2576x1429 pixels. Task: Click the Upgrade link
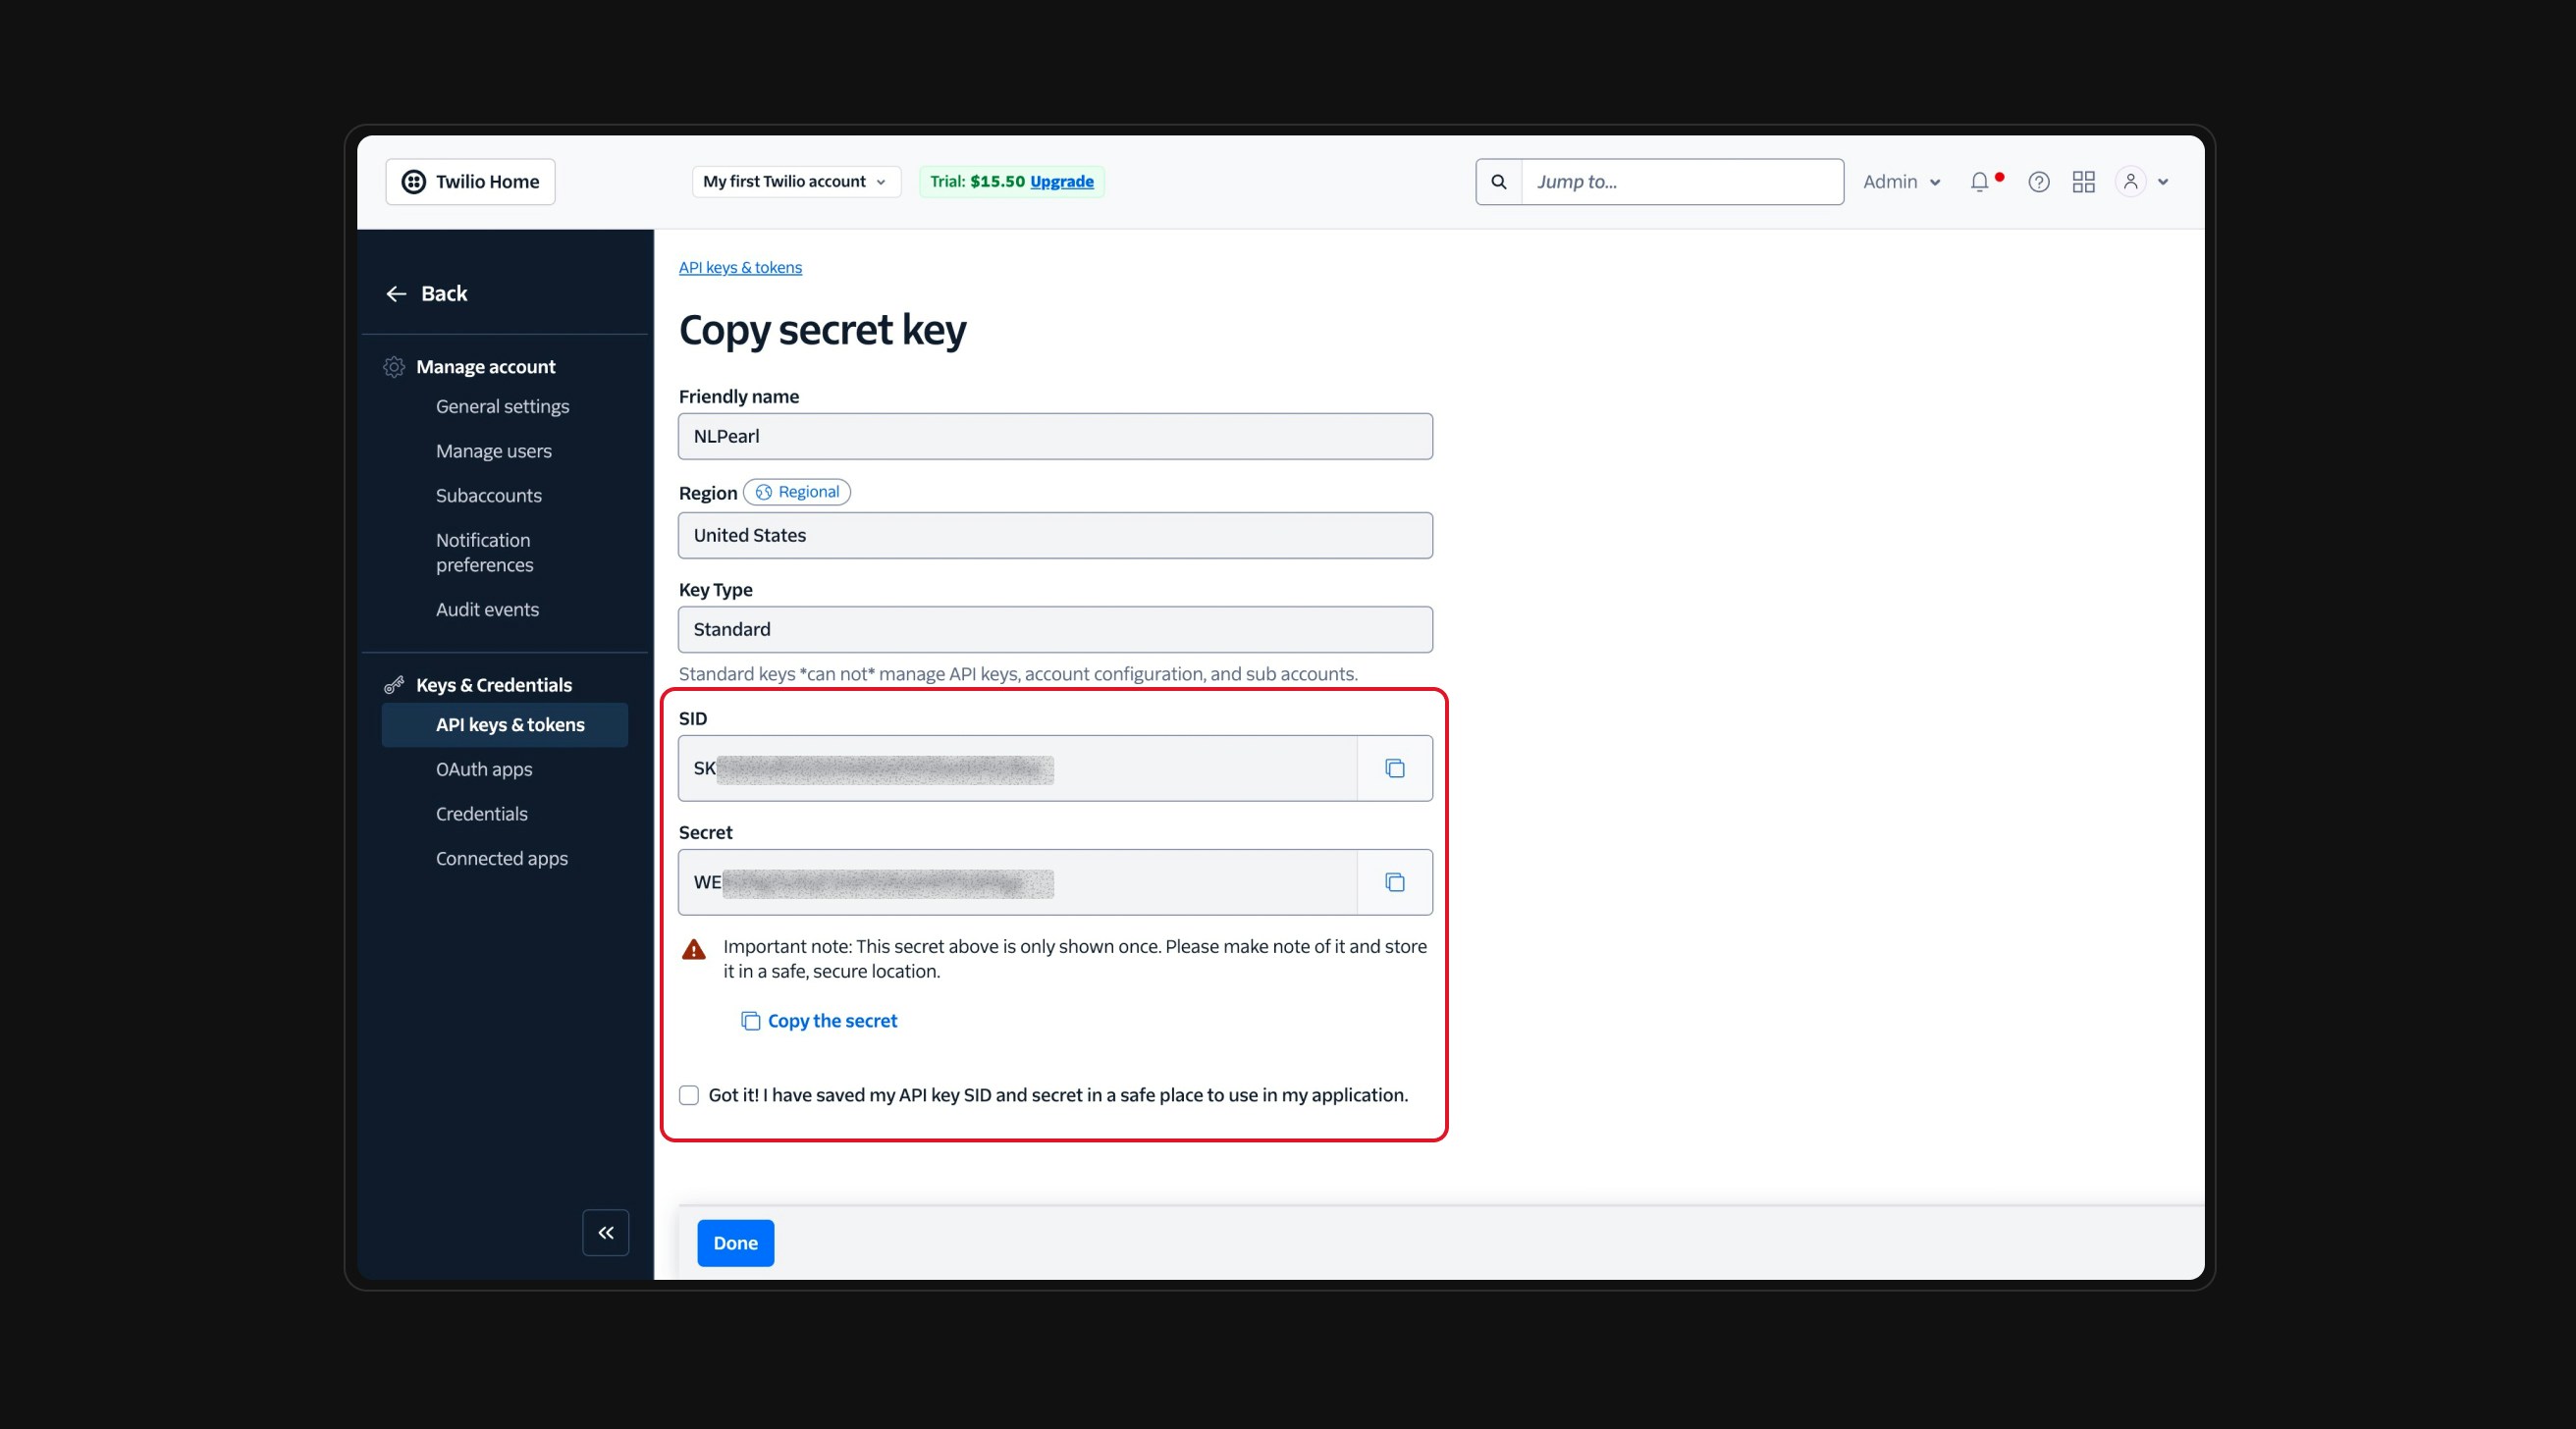(1061, 181)
